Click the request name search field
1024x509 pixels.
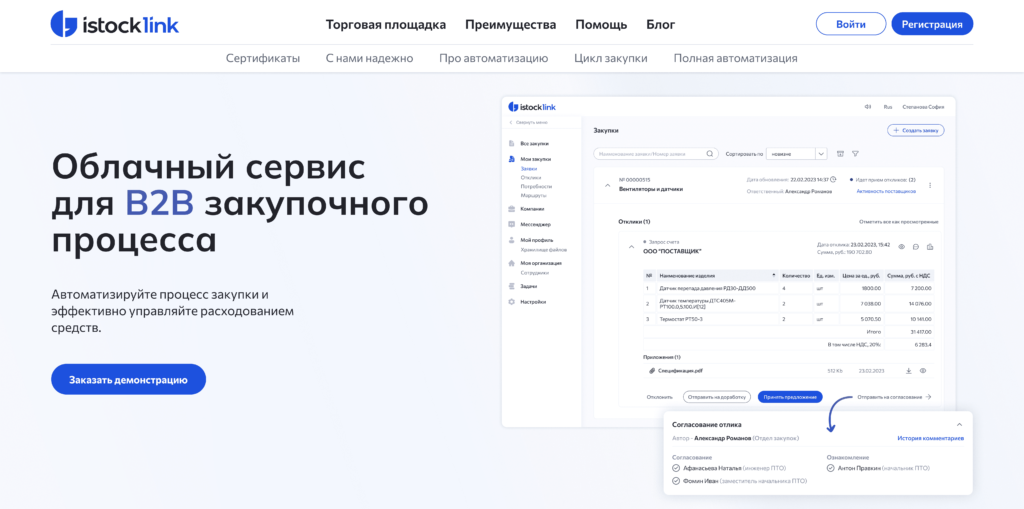656,154
